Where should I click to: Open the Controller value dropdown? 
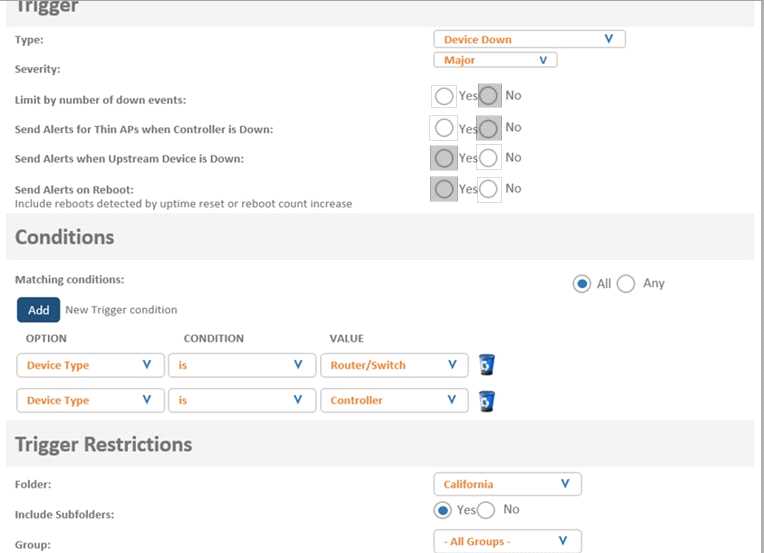[x=394, y=400]
